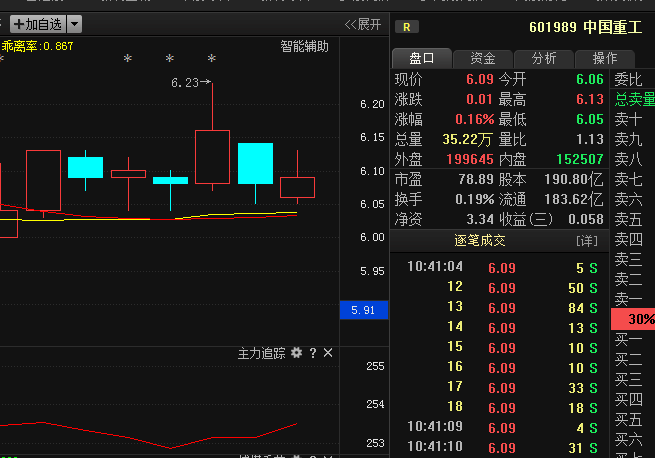Open the [详] detail link for 逐笔成交
This screenshot has height=458, width=655.
(587, 241)
